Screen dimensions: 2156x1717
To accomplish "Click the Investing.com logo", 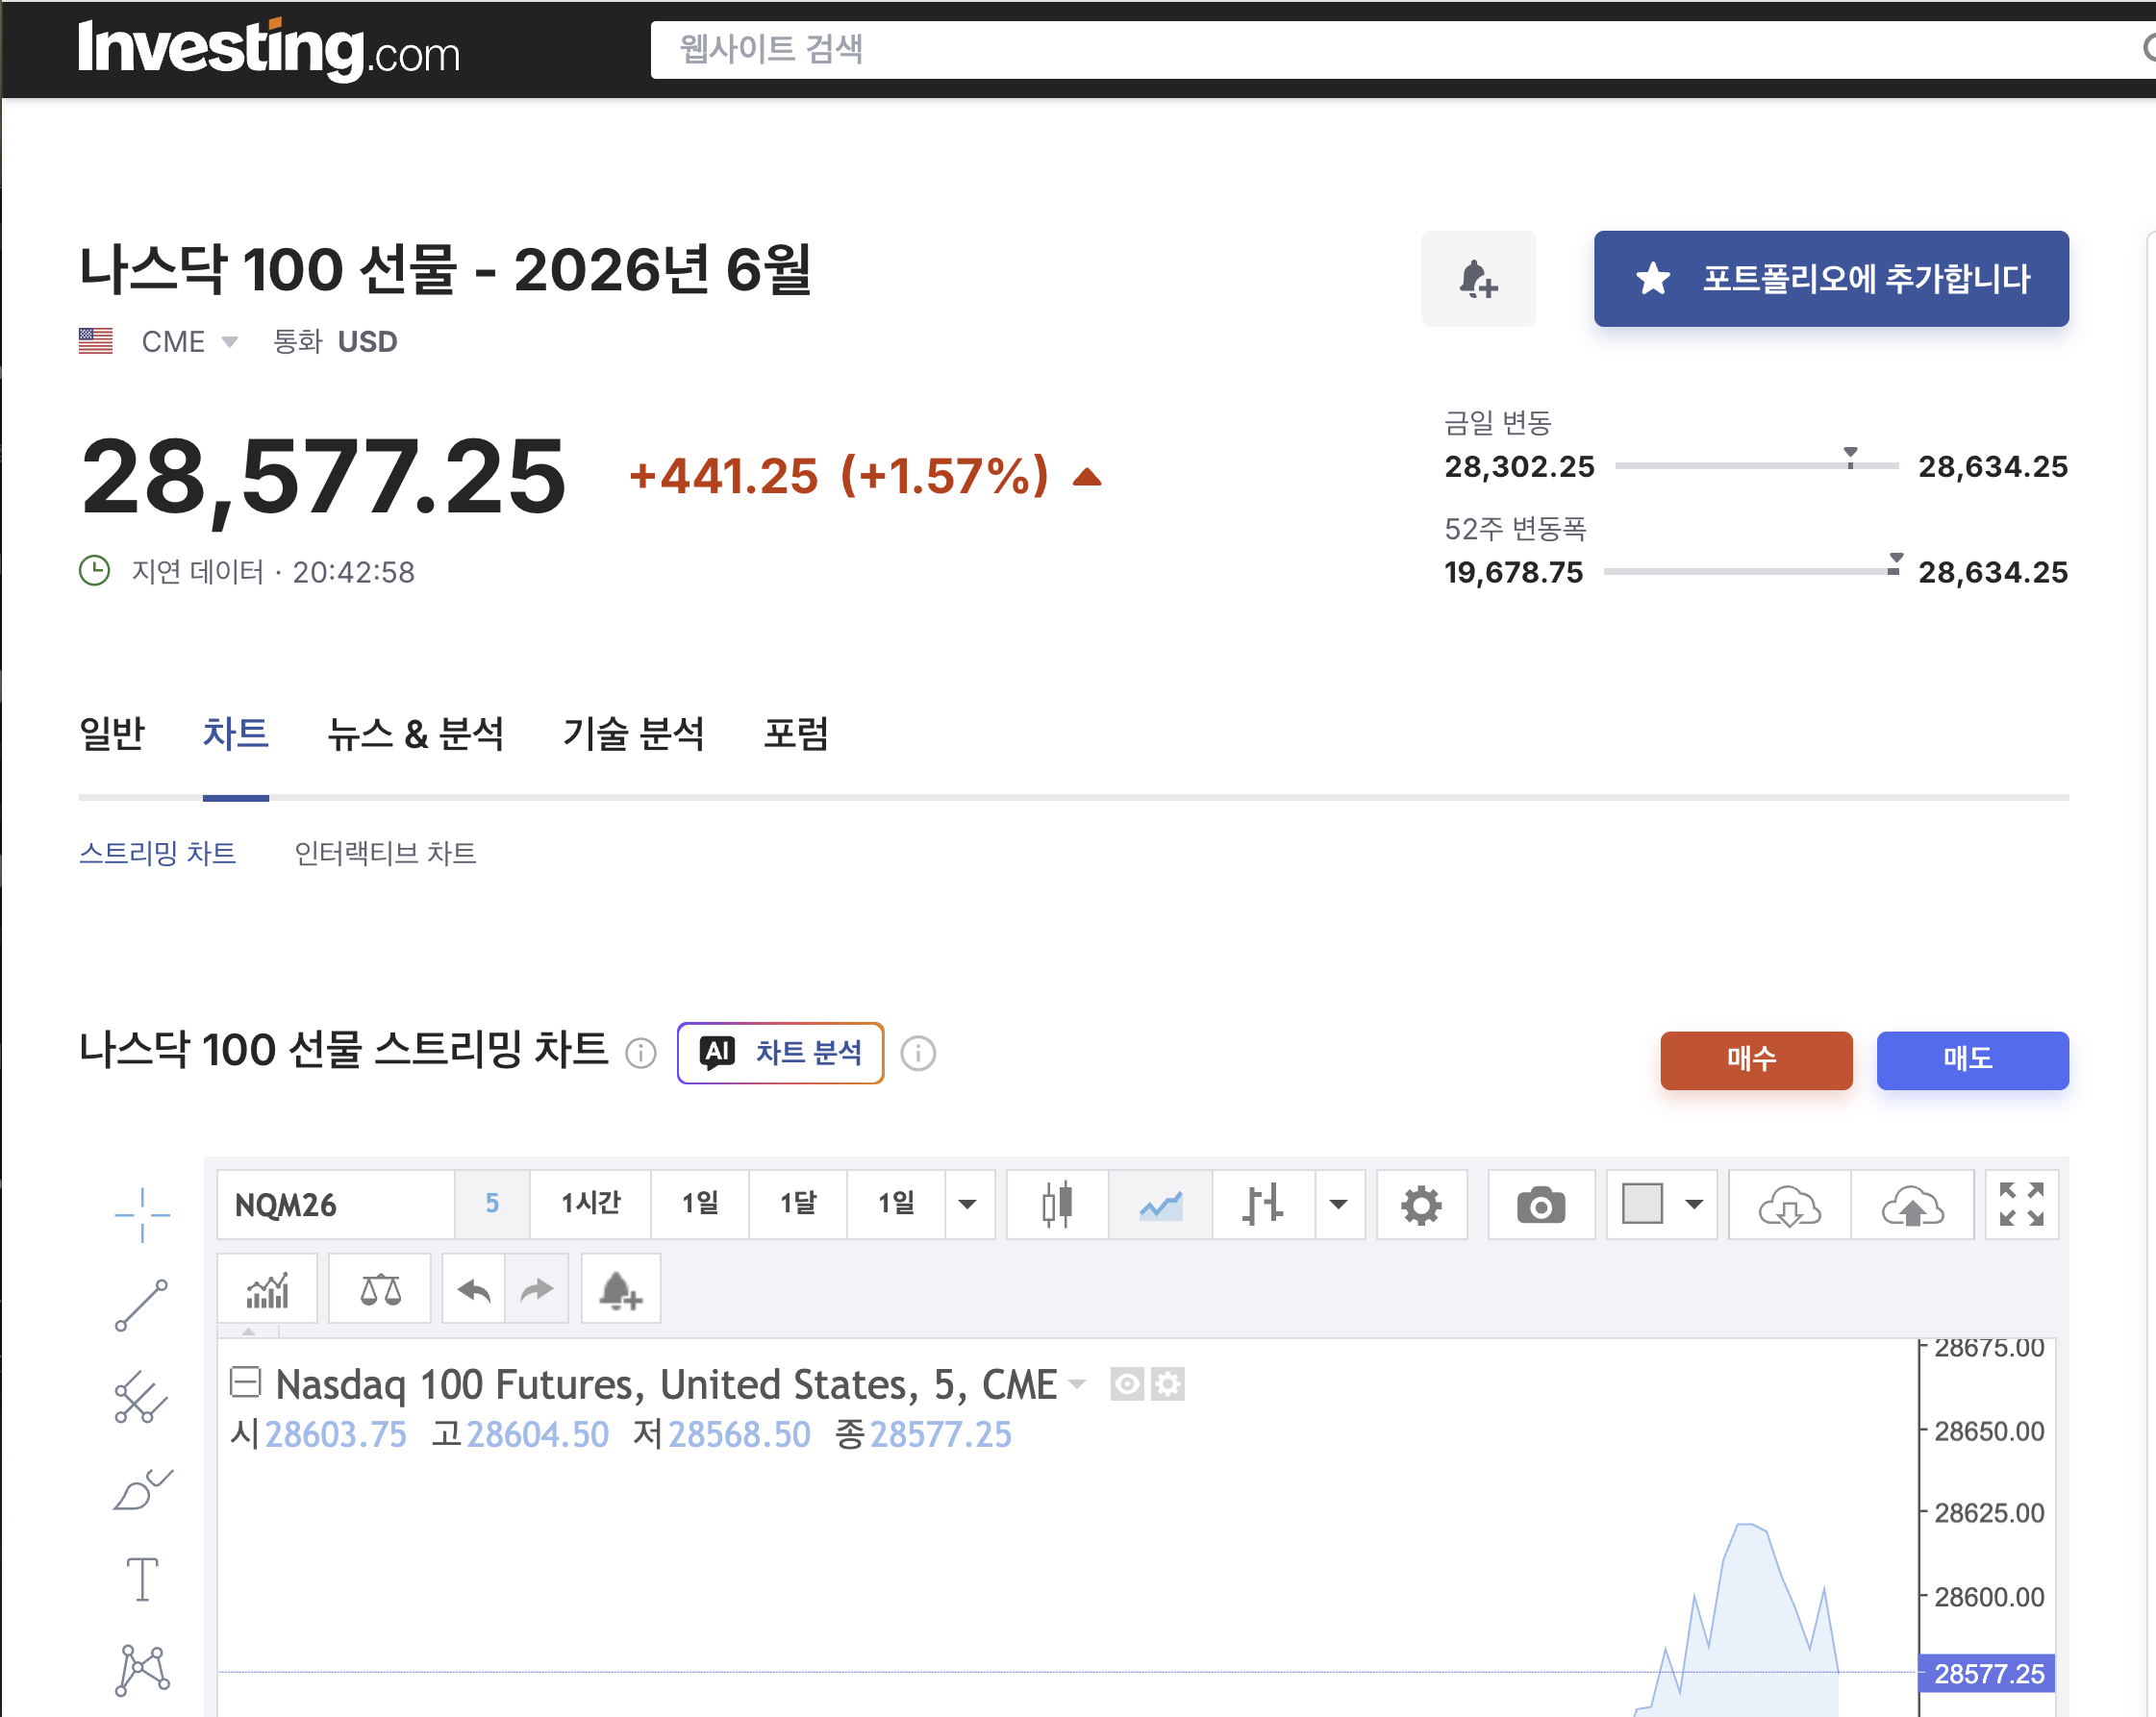I will click(x=269, y=50).
